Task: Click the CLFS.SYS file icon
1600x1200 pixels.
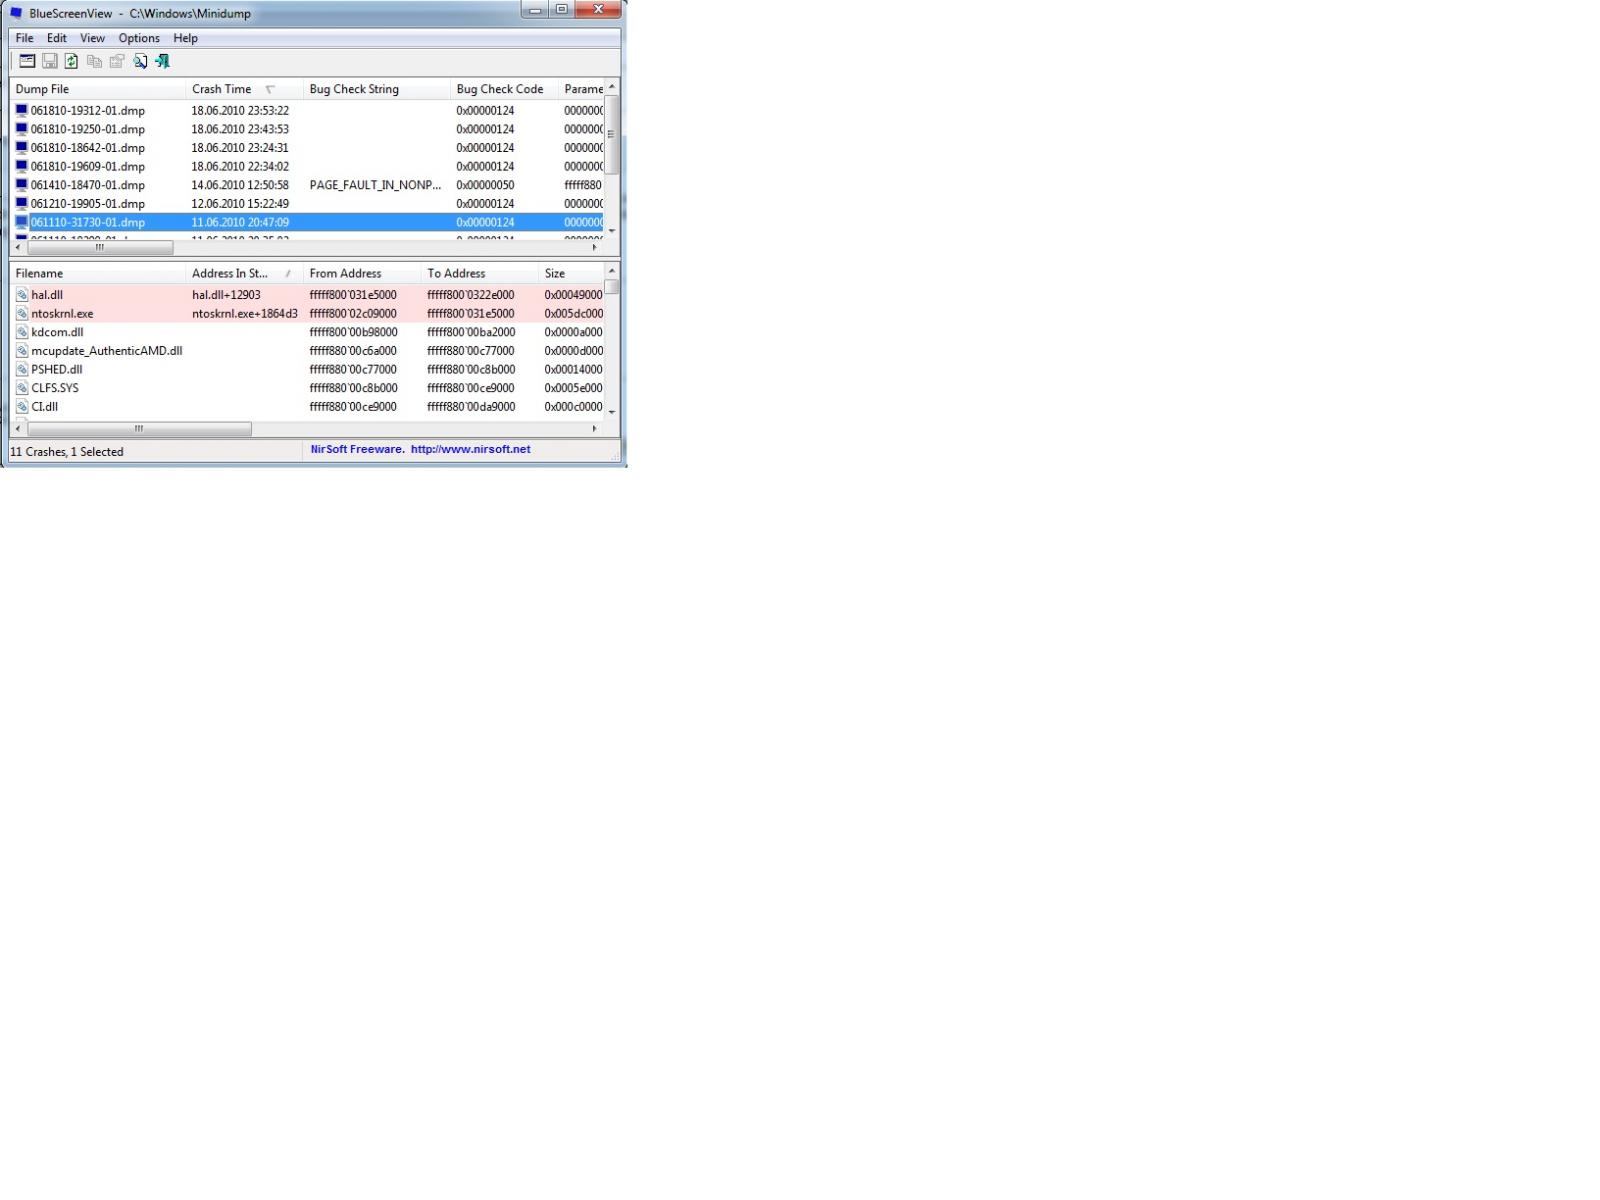Action: [x=22, y=388]
